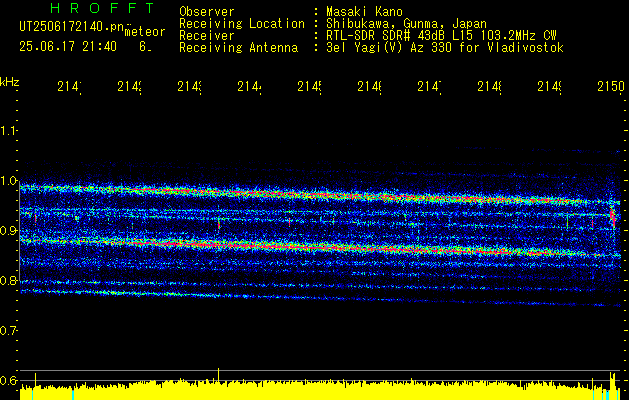The width and height of the screenshot is (629, 400).
Task: Click the 2141 time marker
Action: point(69,87)
